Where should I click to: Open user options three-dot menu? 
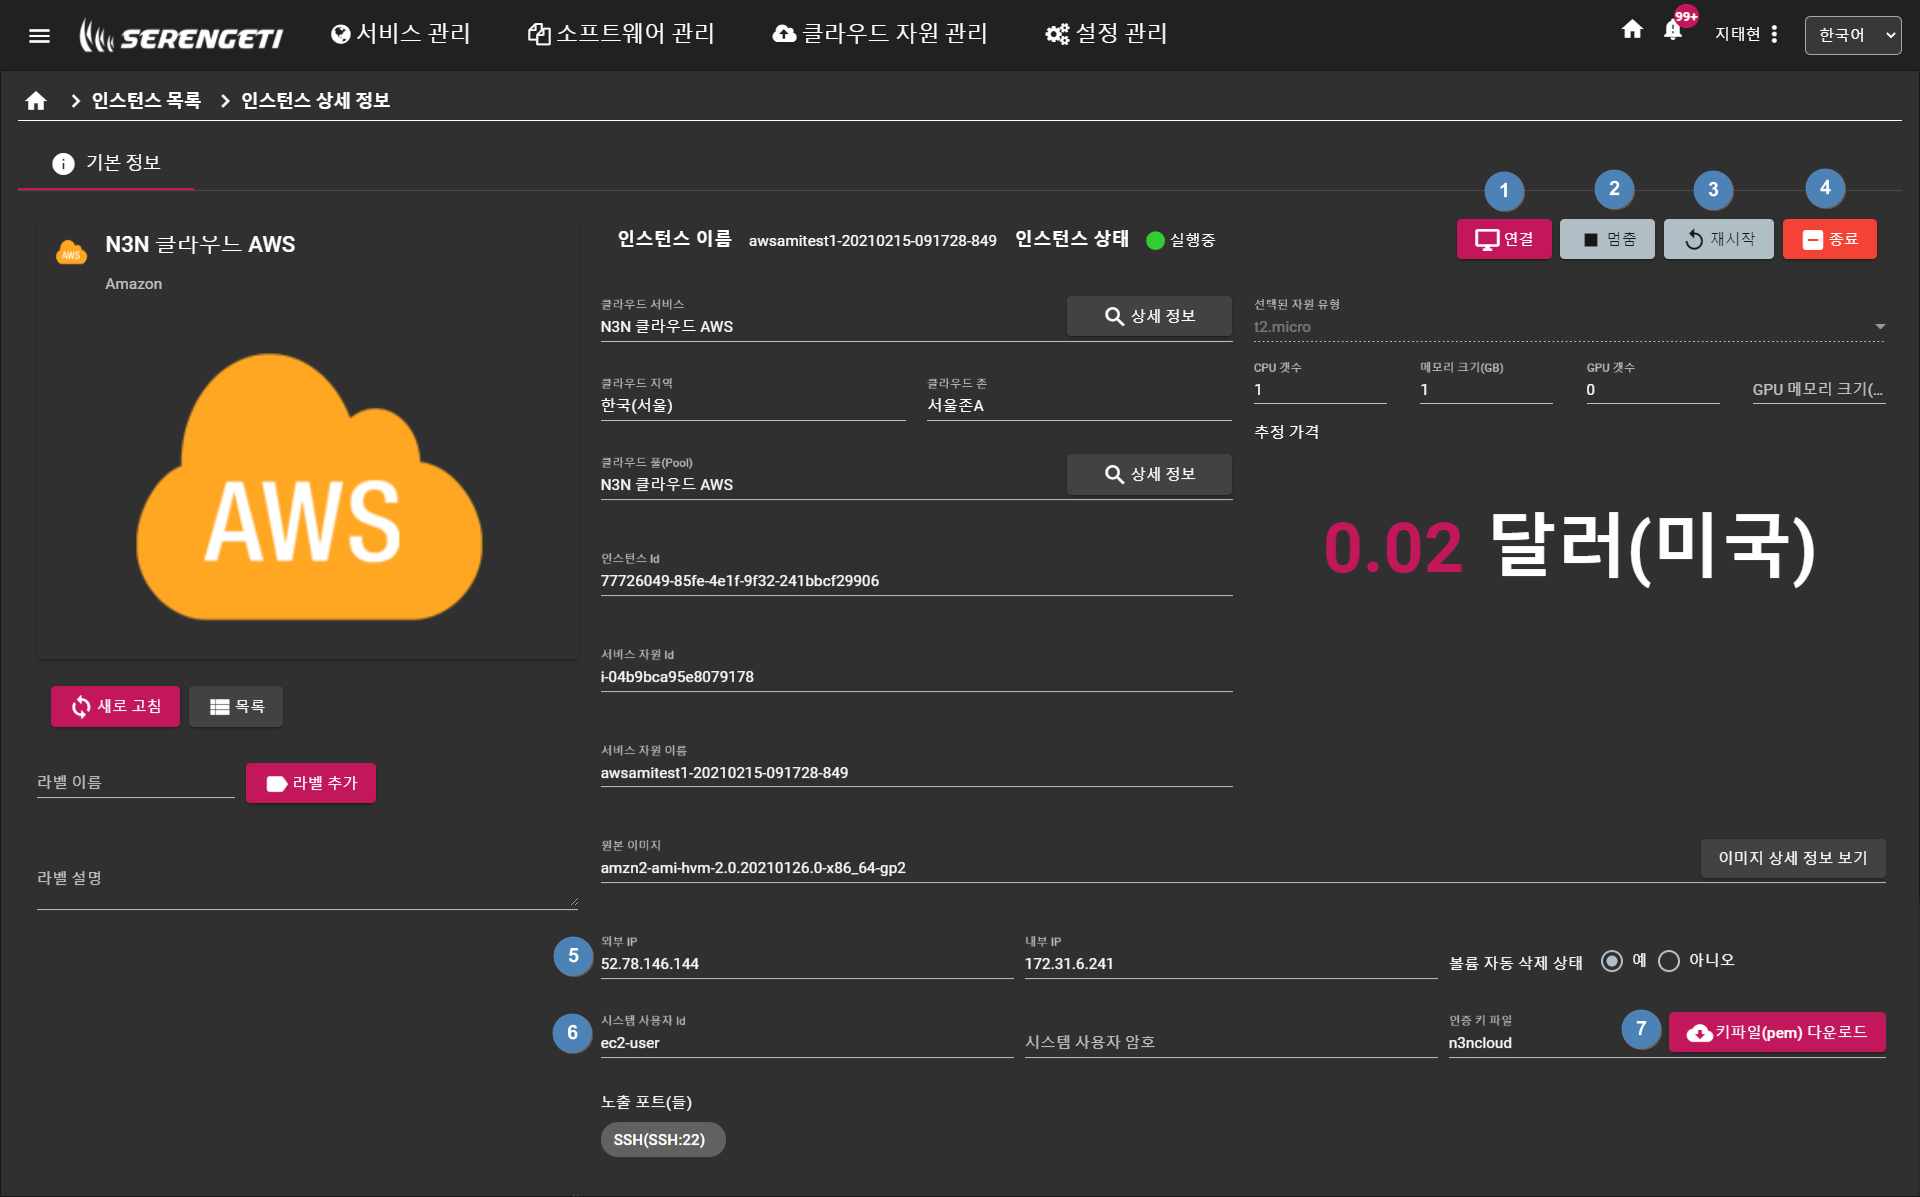coord(1774,34)
